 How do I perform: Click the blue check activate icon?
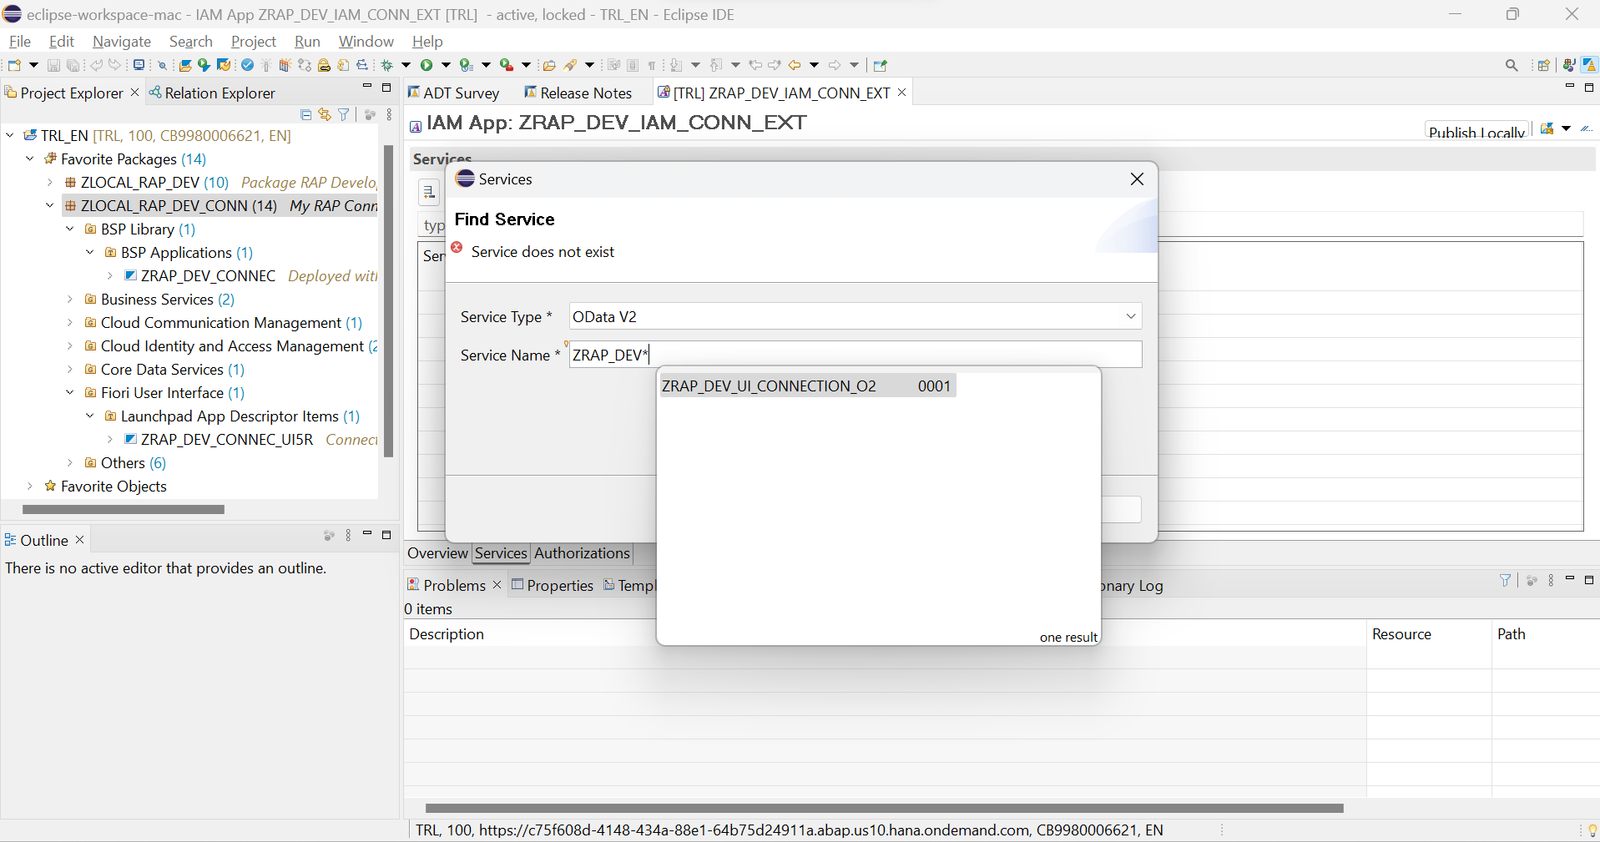tap(247, 65)
